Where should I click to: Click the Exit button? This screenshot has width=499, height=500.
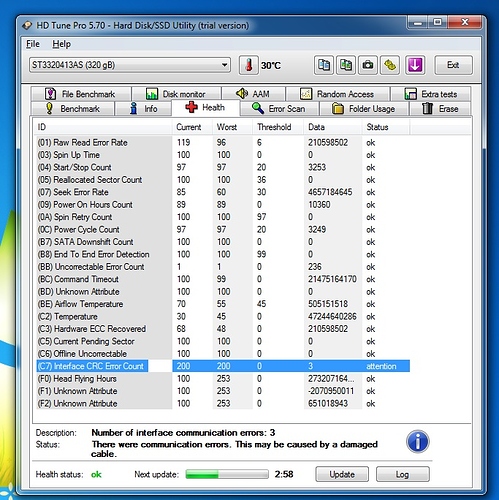coord(453,65)
